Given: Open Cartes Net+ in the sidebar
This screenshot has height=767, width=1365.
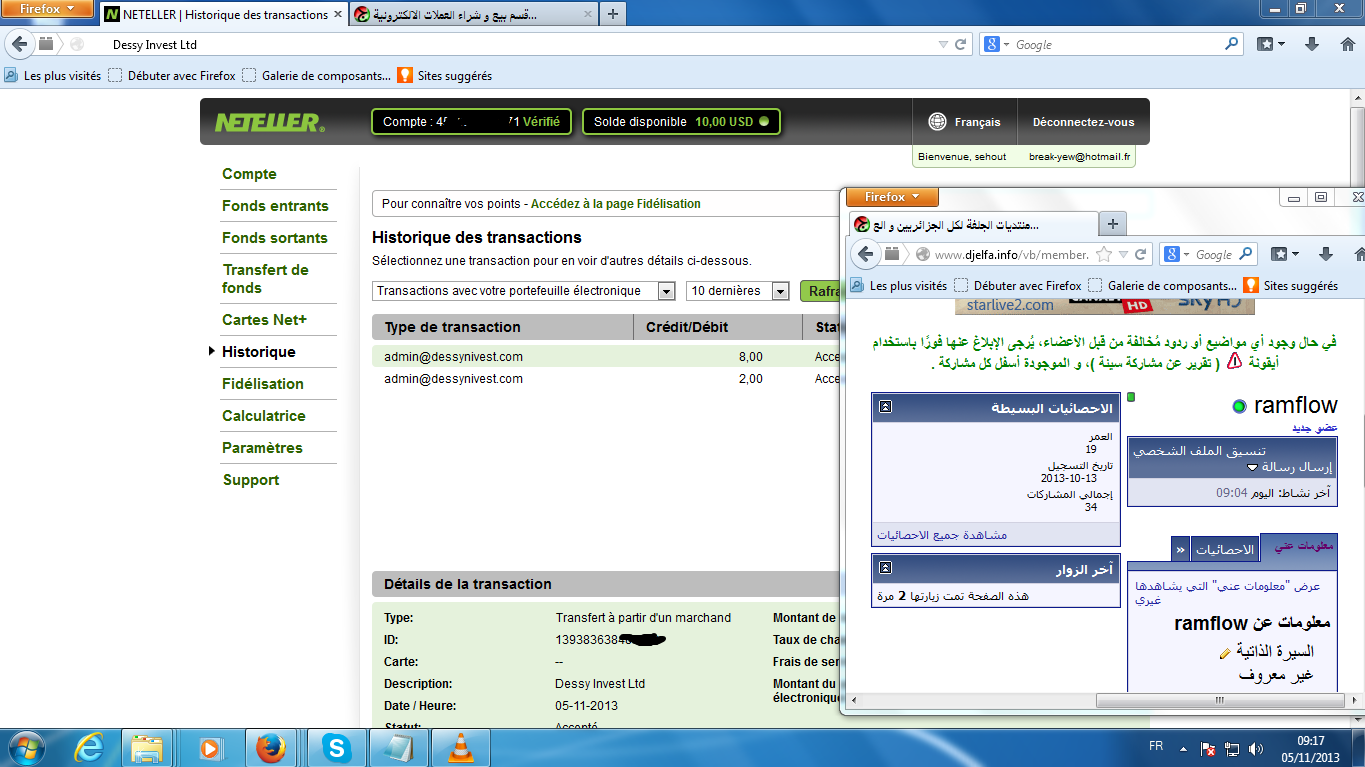Looking at the screenshot, I should click(264, 320).
